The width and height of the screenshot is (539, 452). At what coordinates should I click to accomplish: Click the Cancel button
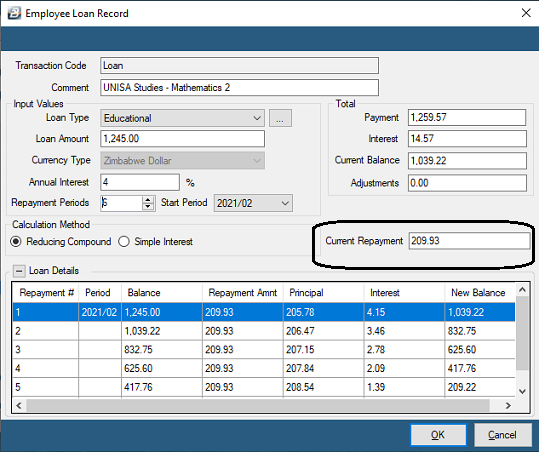(x=502, y=435)
